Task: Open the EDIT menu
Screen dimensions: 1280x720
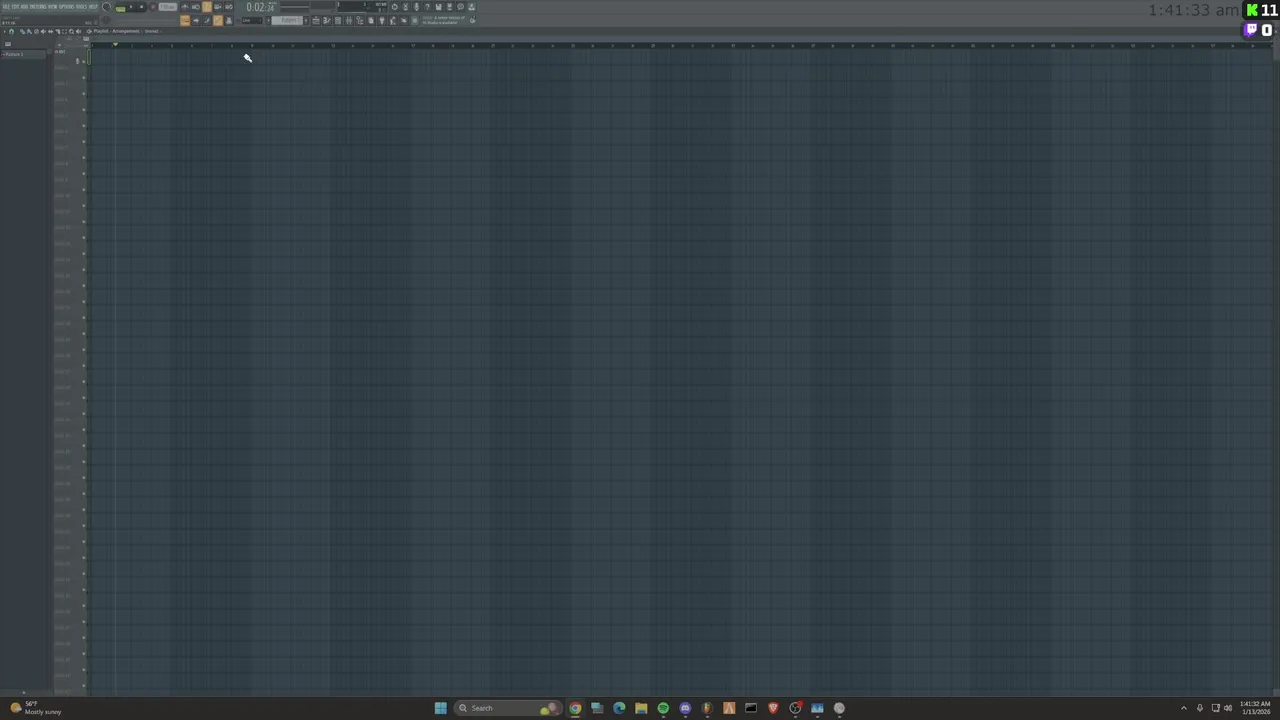Action: pyautogui.click(x=14, y=7)
